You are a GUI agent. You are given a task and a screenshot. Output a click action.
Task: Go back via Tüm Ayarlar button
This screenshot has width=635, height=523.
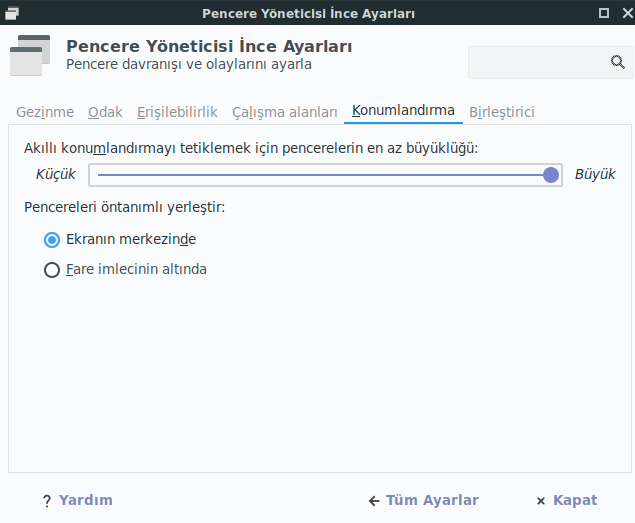[x=424, y=500]
